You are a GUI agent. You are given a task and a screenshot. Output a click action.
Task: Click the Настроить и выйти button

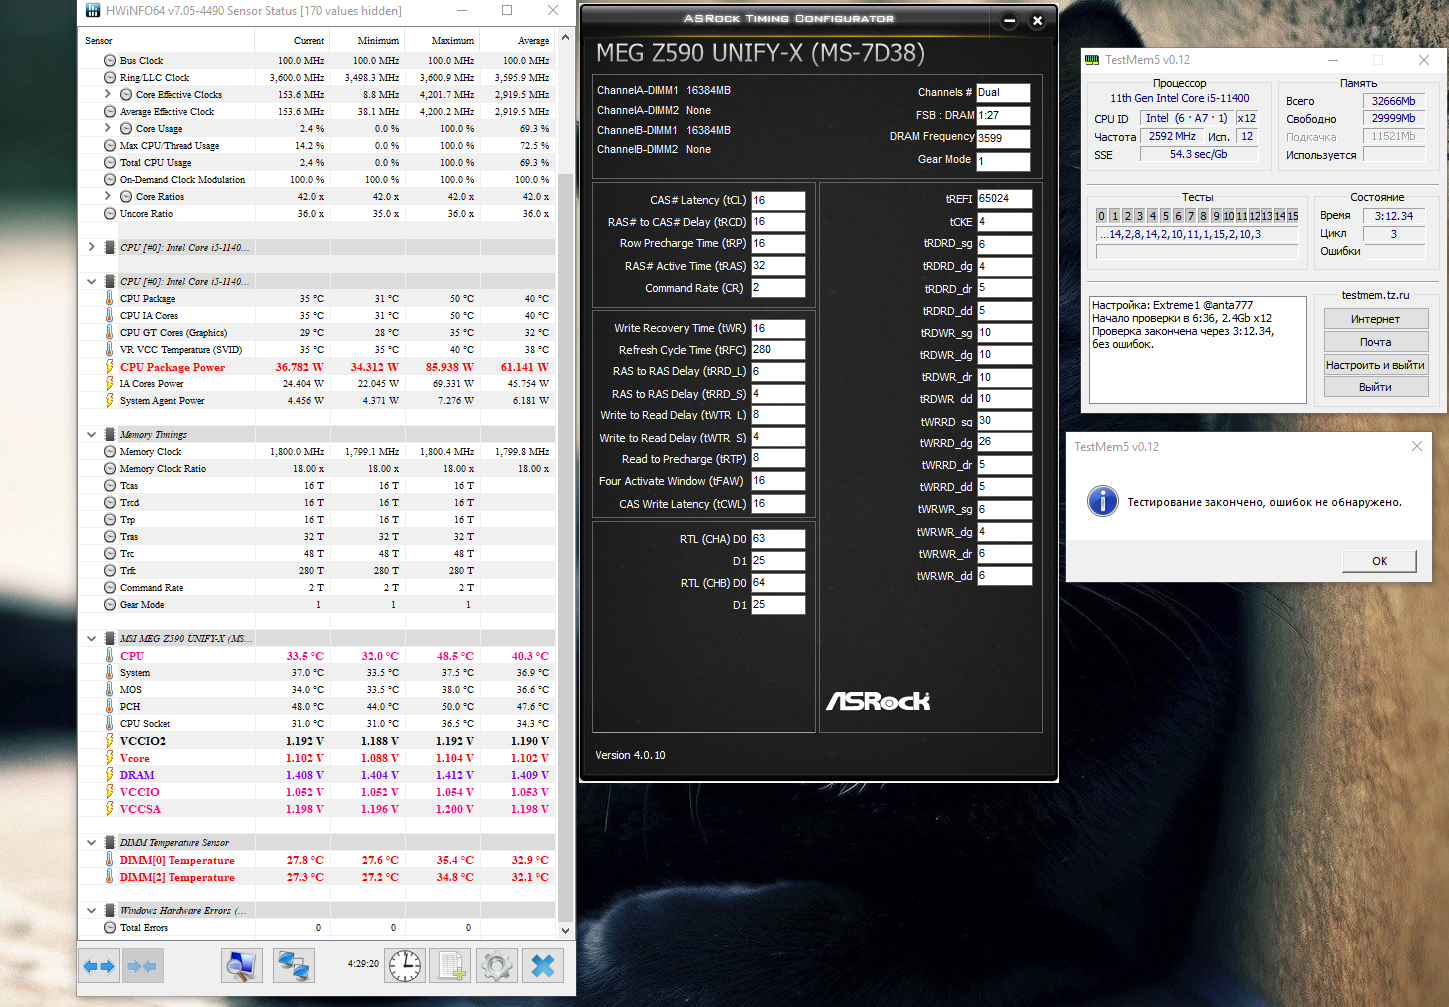click(x=1376, y=365)
